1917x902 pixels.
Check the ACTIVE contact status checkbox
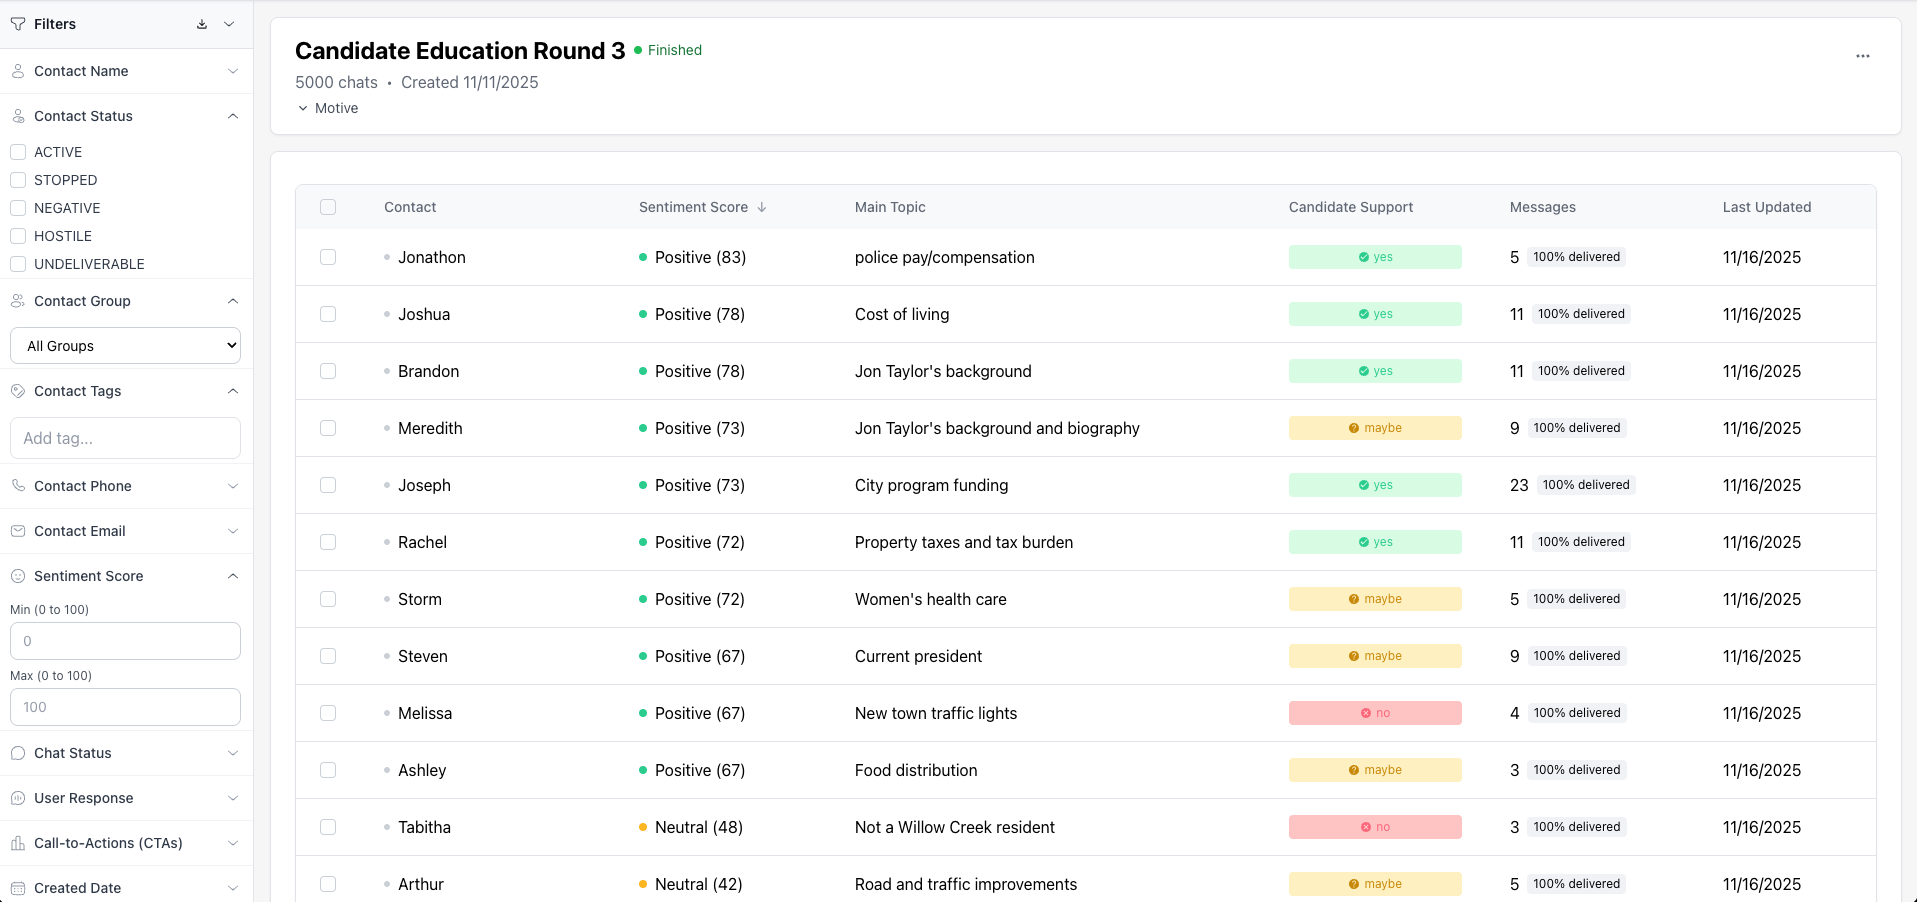tap(18, 152)
